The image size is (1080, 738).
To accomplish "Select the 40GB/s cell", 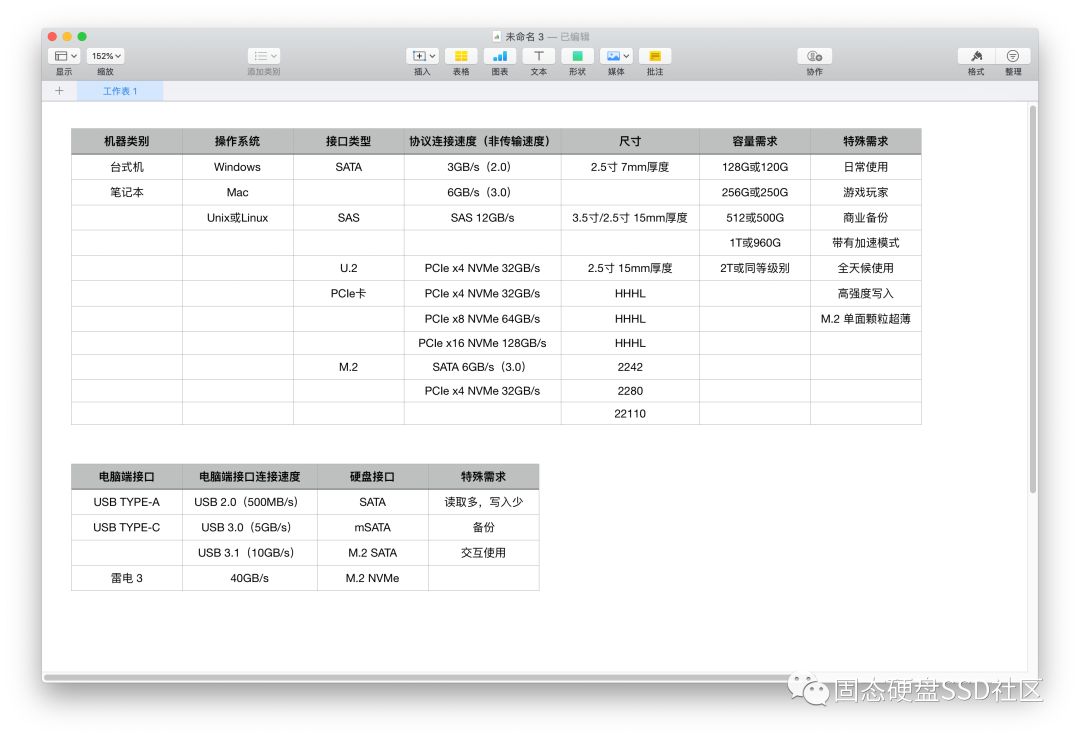I will coord(250,578).
